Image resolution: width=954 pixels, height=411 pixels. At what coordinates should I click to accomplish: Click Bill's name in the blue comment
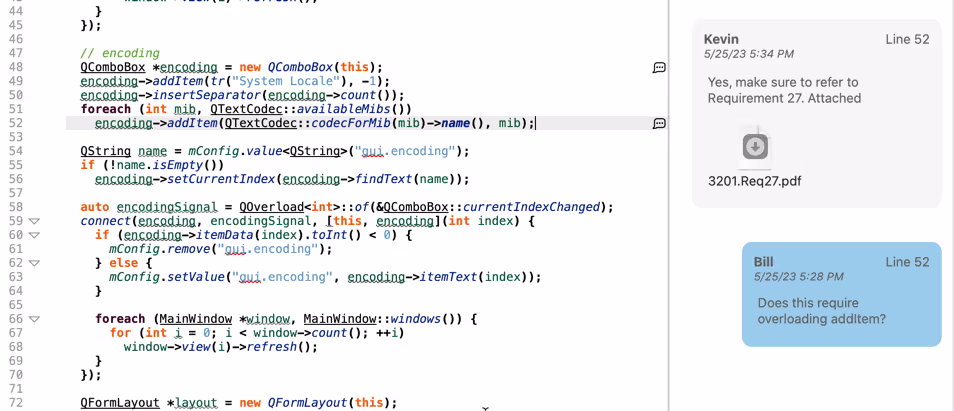tap(764, 262)
